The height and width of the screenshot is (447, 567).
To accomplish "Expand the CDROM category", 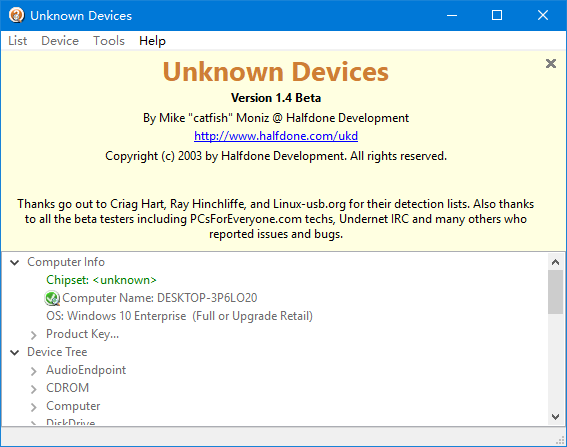I will 34,389.
